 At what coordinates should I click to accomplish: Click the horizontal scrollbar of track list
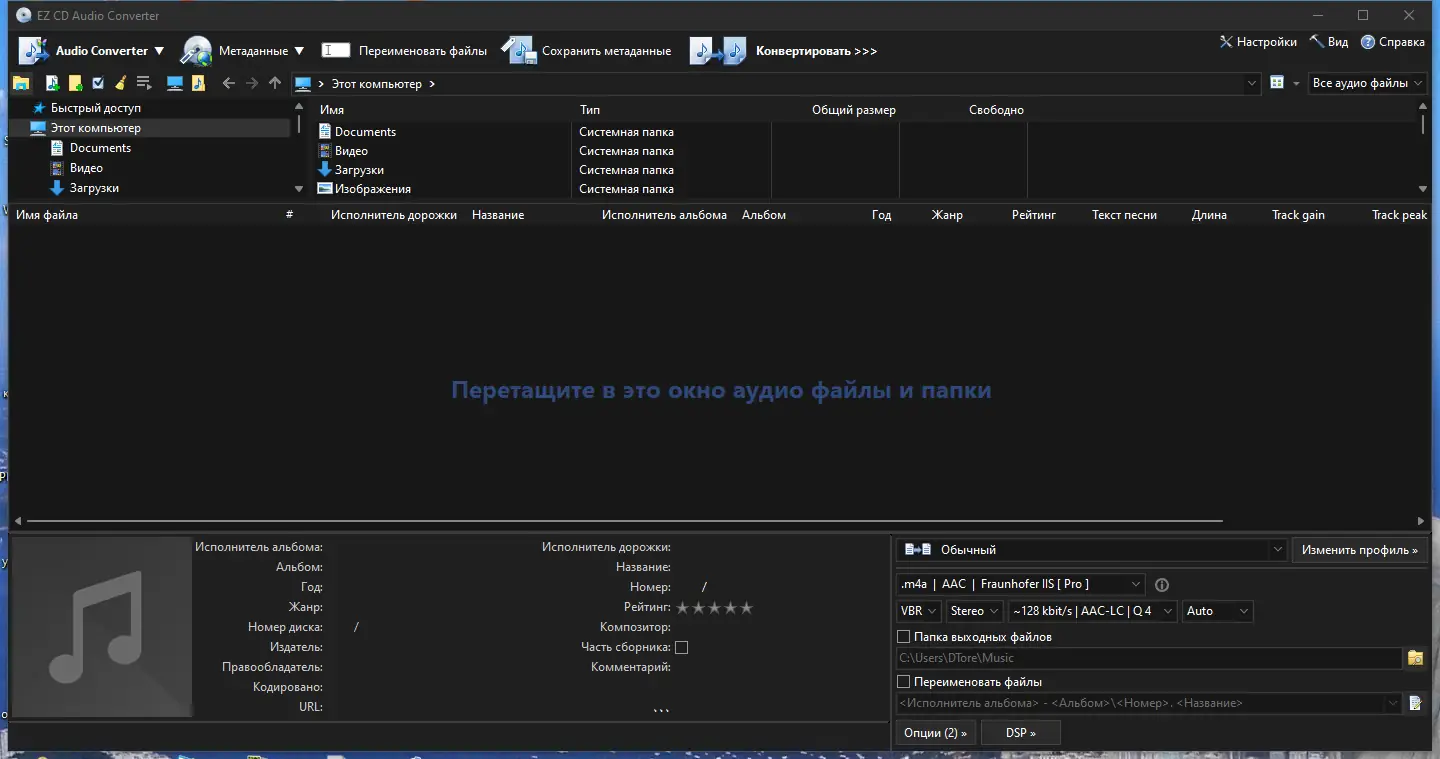(x=625, y=521)
